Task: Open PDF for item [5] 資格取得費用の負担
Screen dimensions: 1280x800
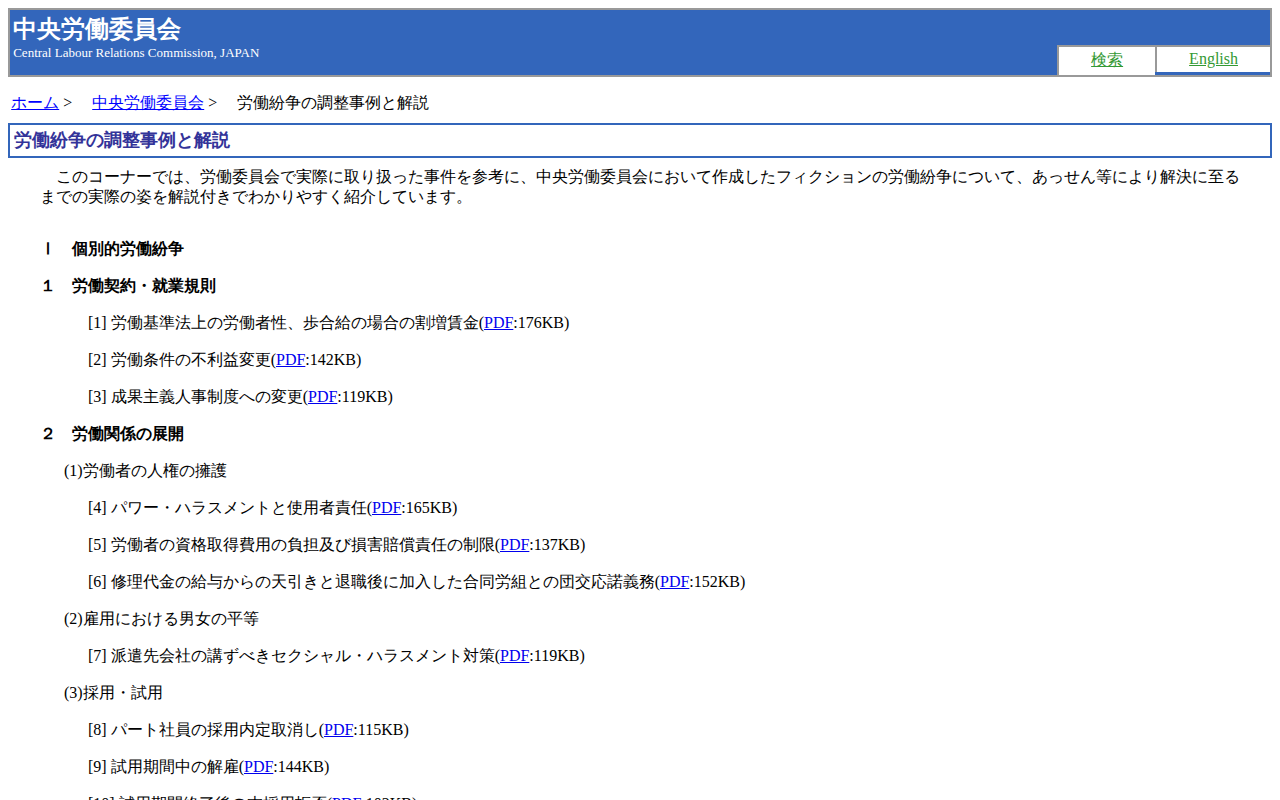Action: 514,545
